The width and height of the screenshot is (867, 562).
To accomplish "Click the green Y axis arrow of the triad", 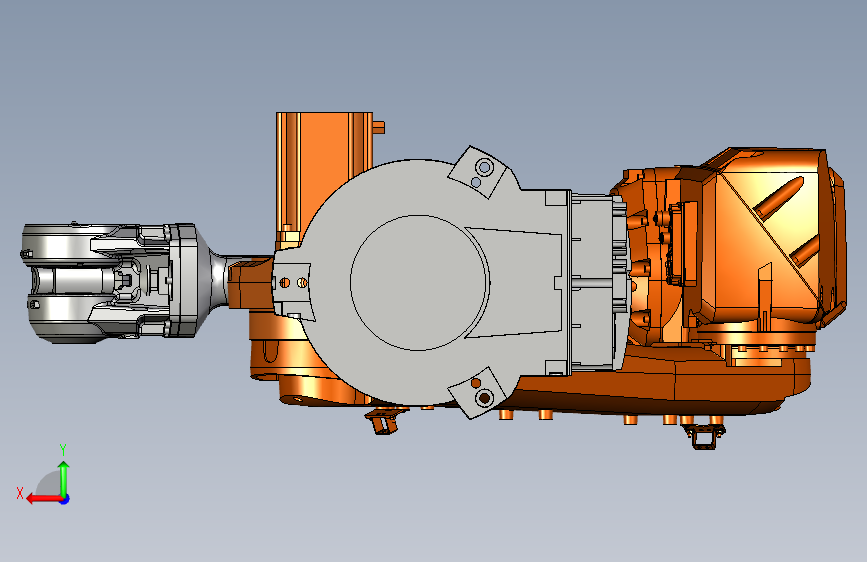I will [64, 477].
